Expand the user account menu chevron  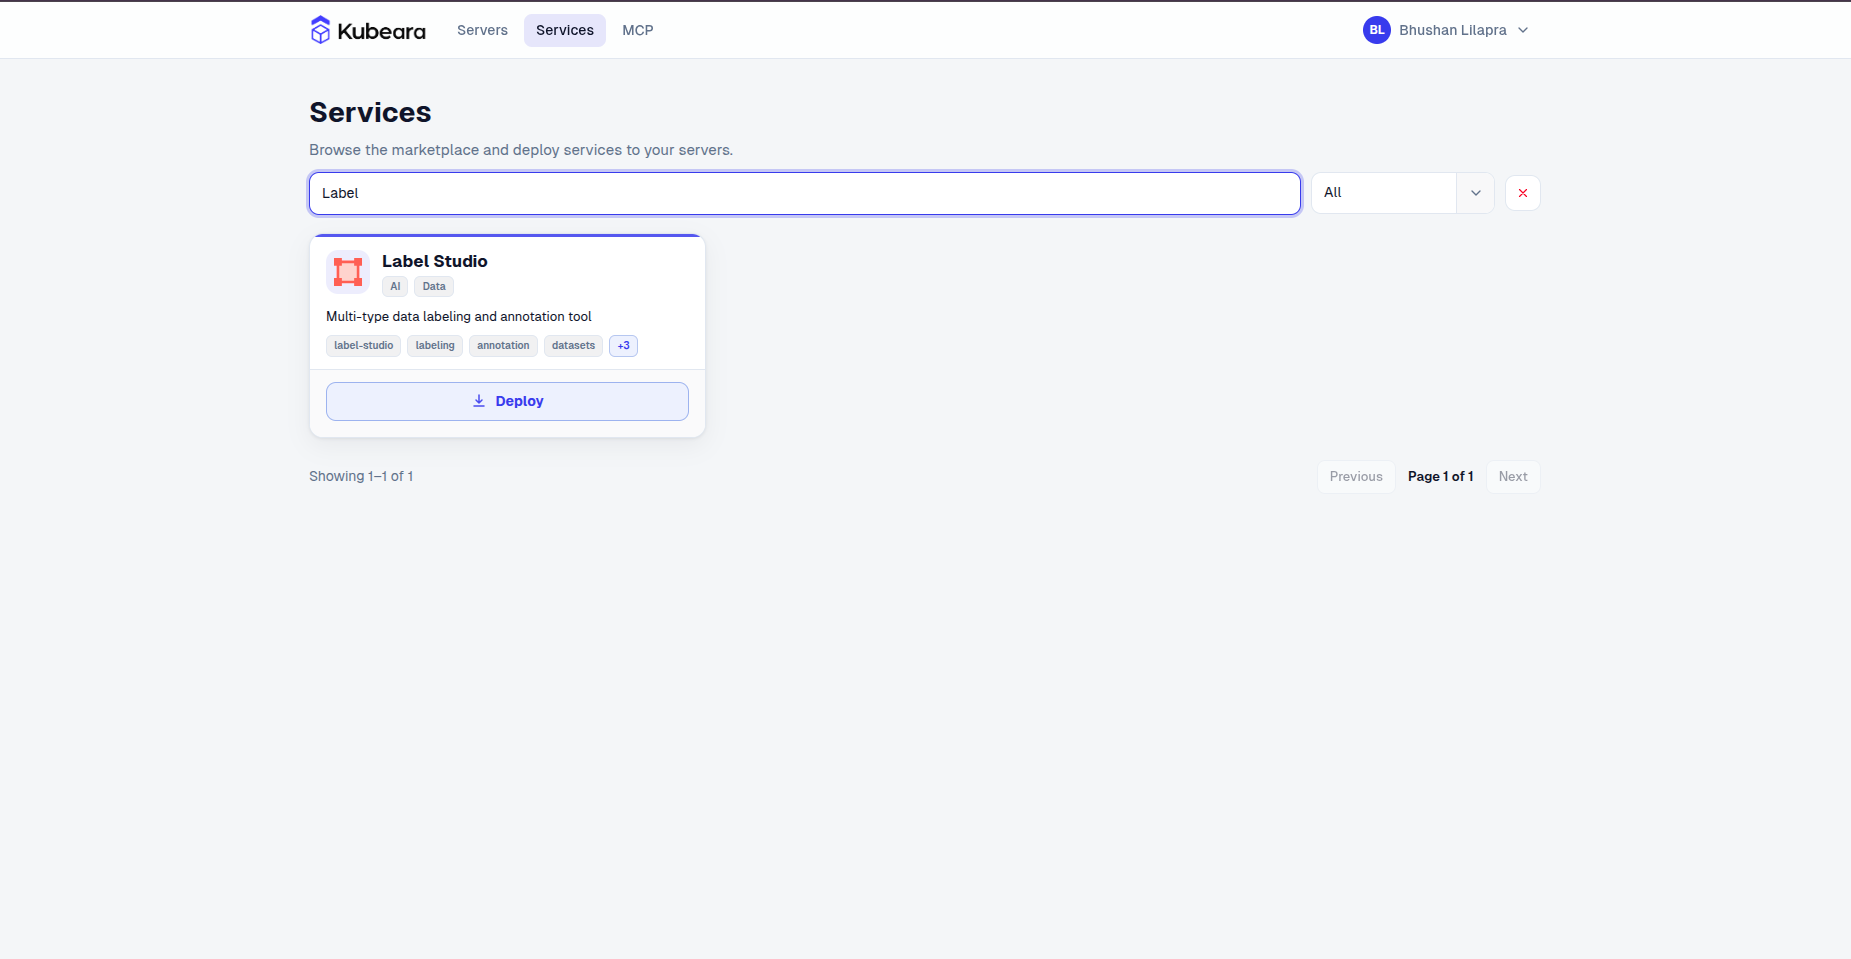1523,30
